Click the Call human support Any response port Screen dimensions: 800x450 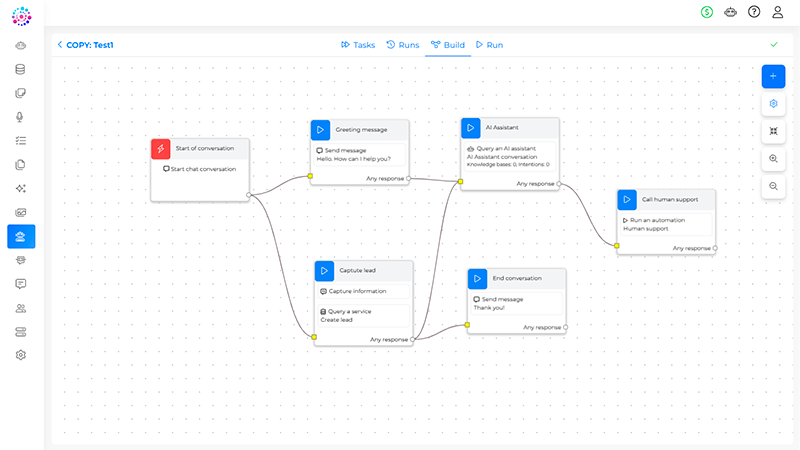715,248
